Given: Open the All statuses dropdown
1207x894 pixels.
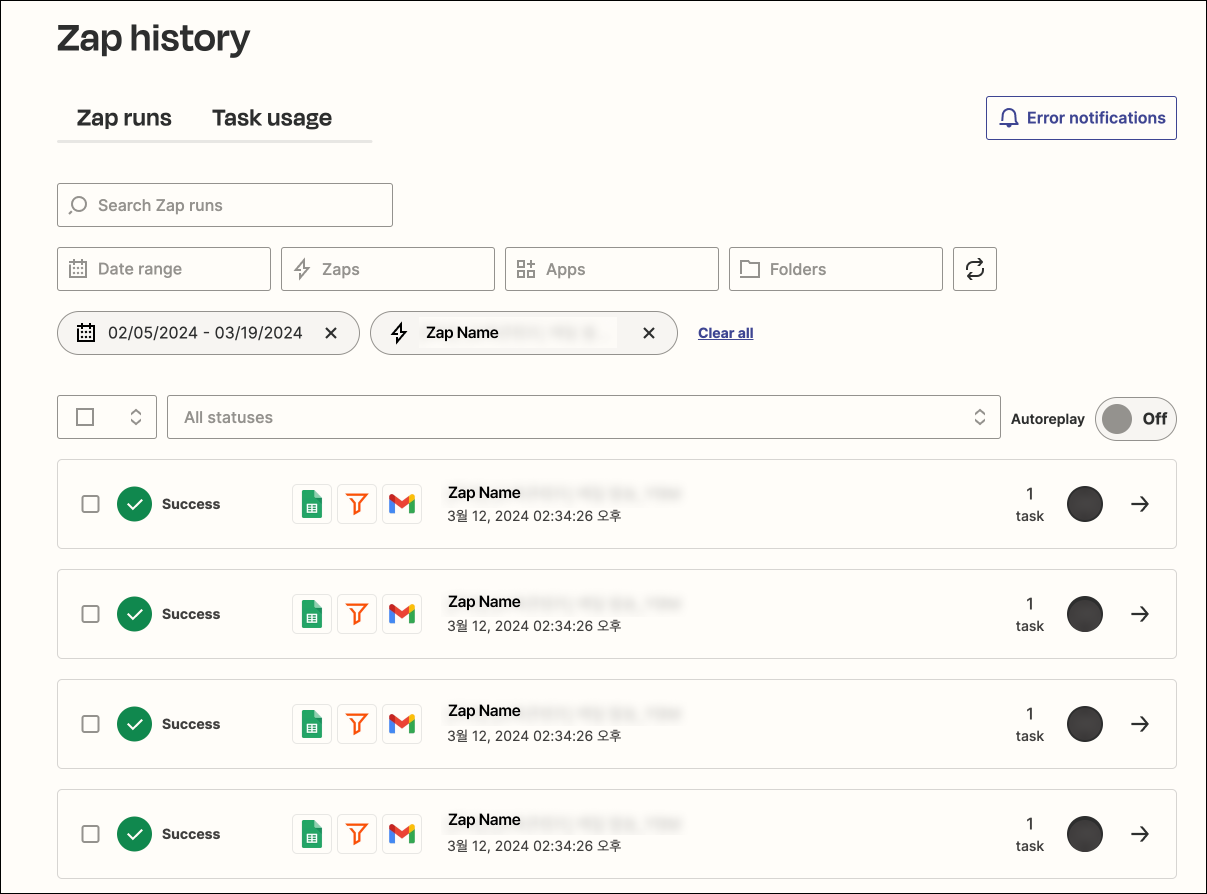Looking at the screenshot, I should tap(584, 417).
